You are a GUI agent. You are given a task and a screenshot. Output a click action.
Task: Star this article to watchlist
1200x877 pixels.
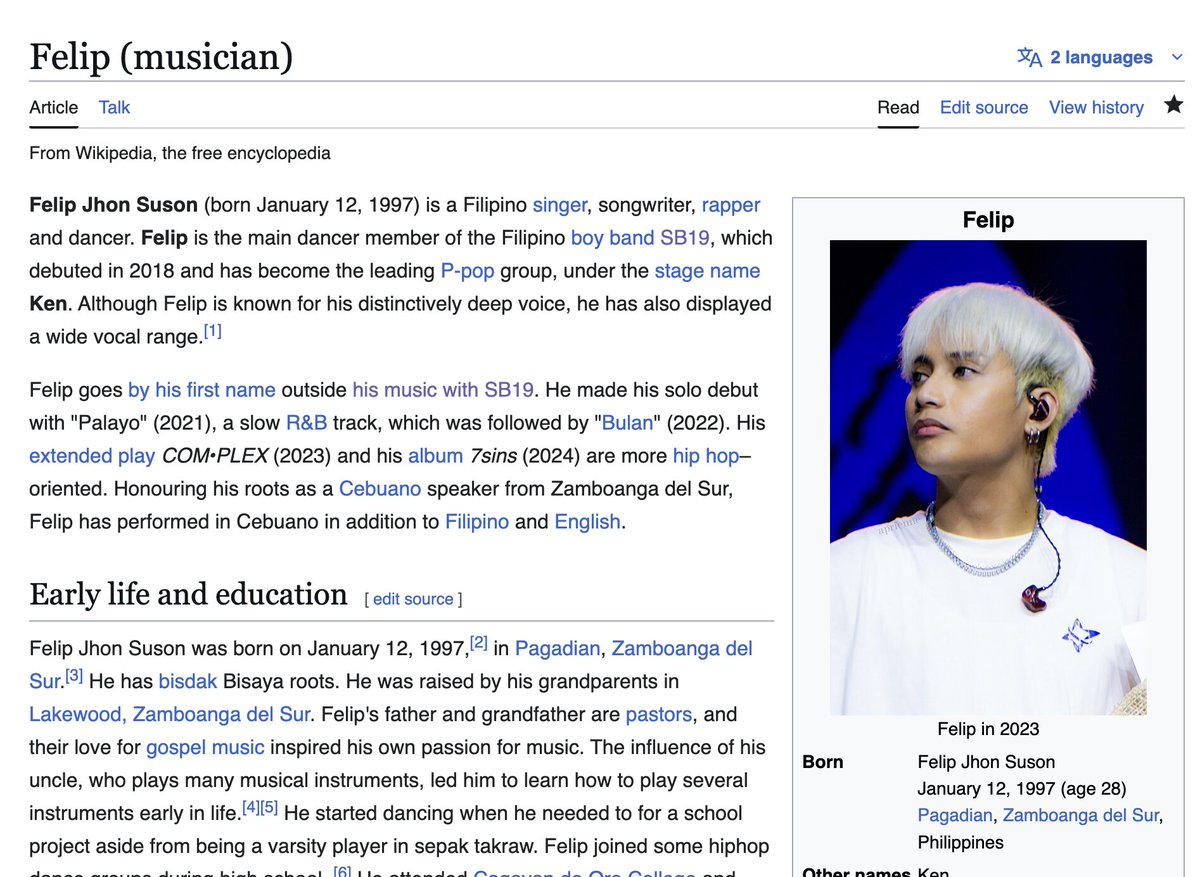tap(1174, 103)
